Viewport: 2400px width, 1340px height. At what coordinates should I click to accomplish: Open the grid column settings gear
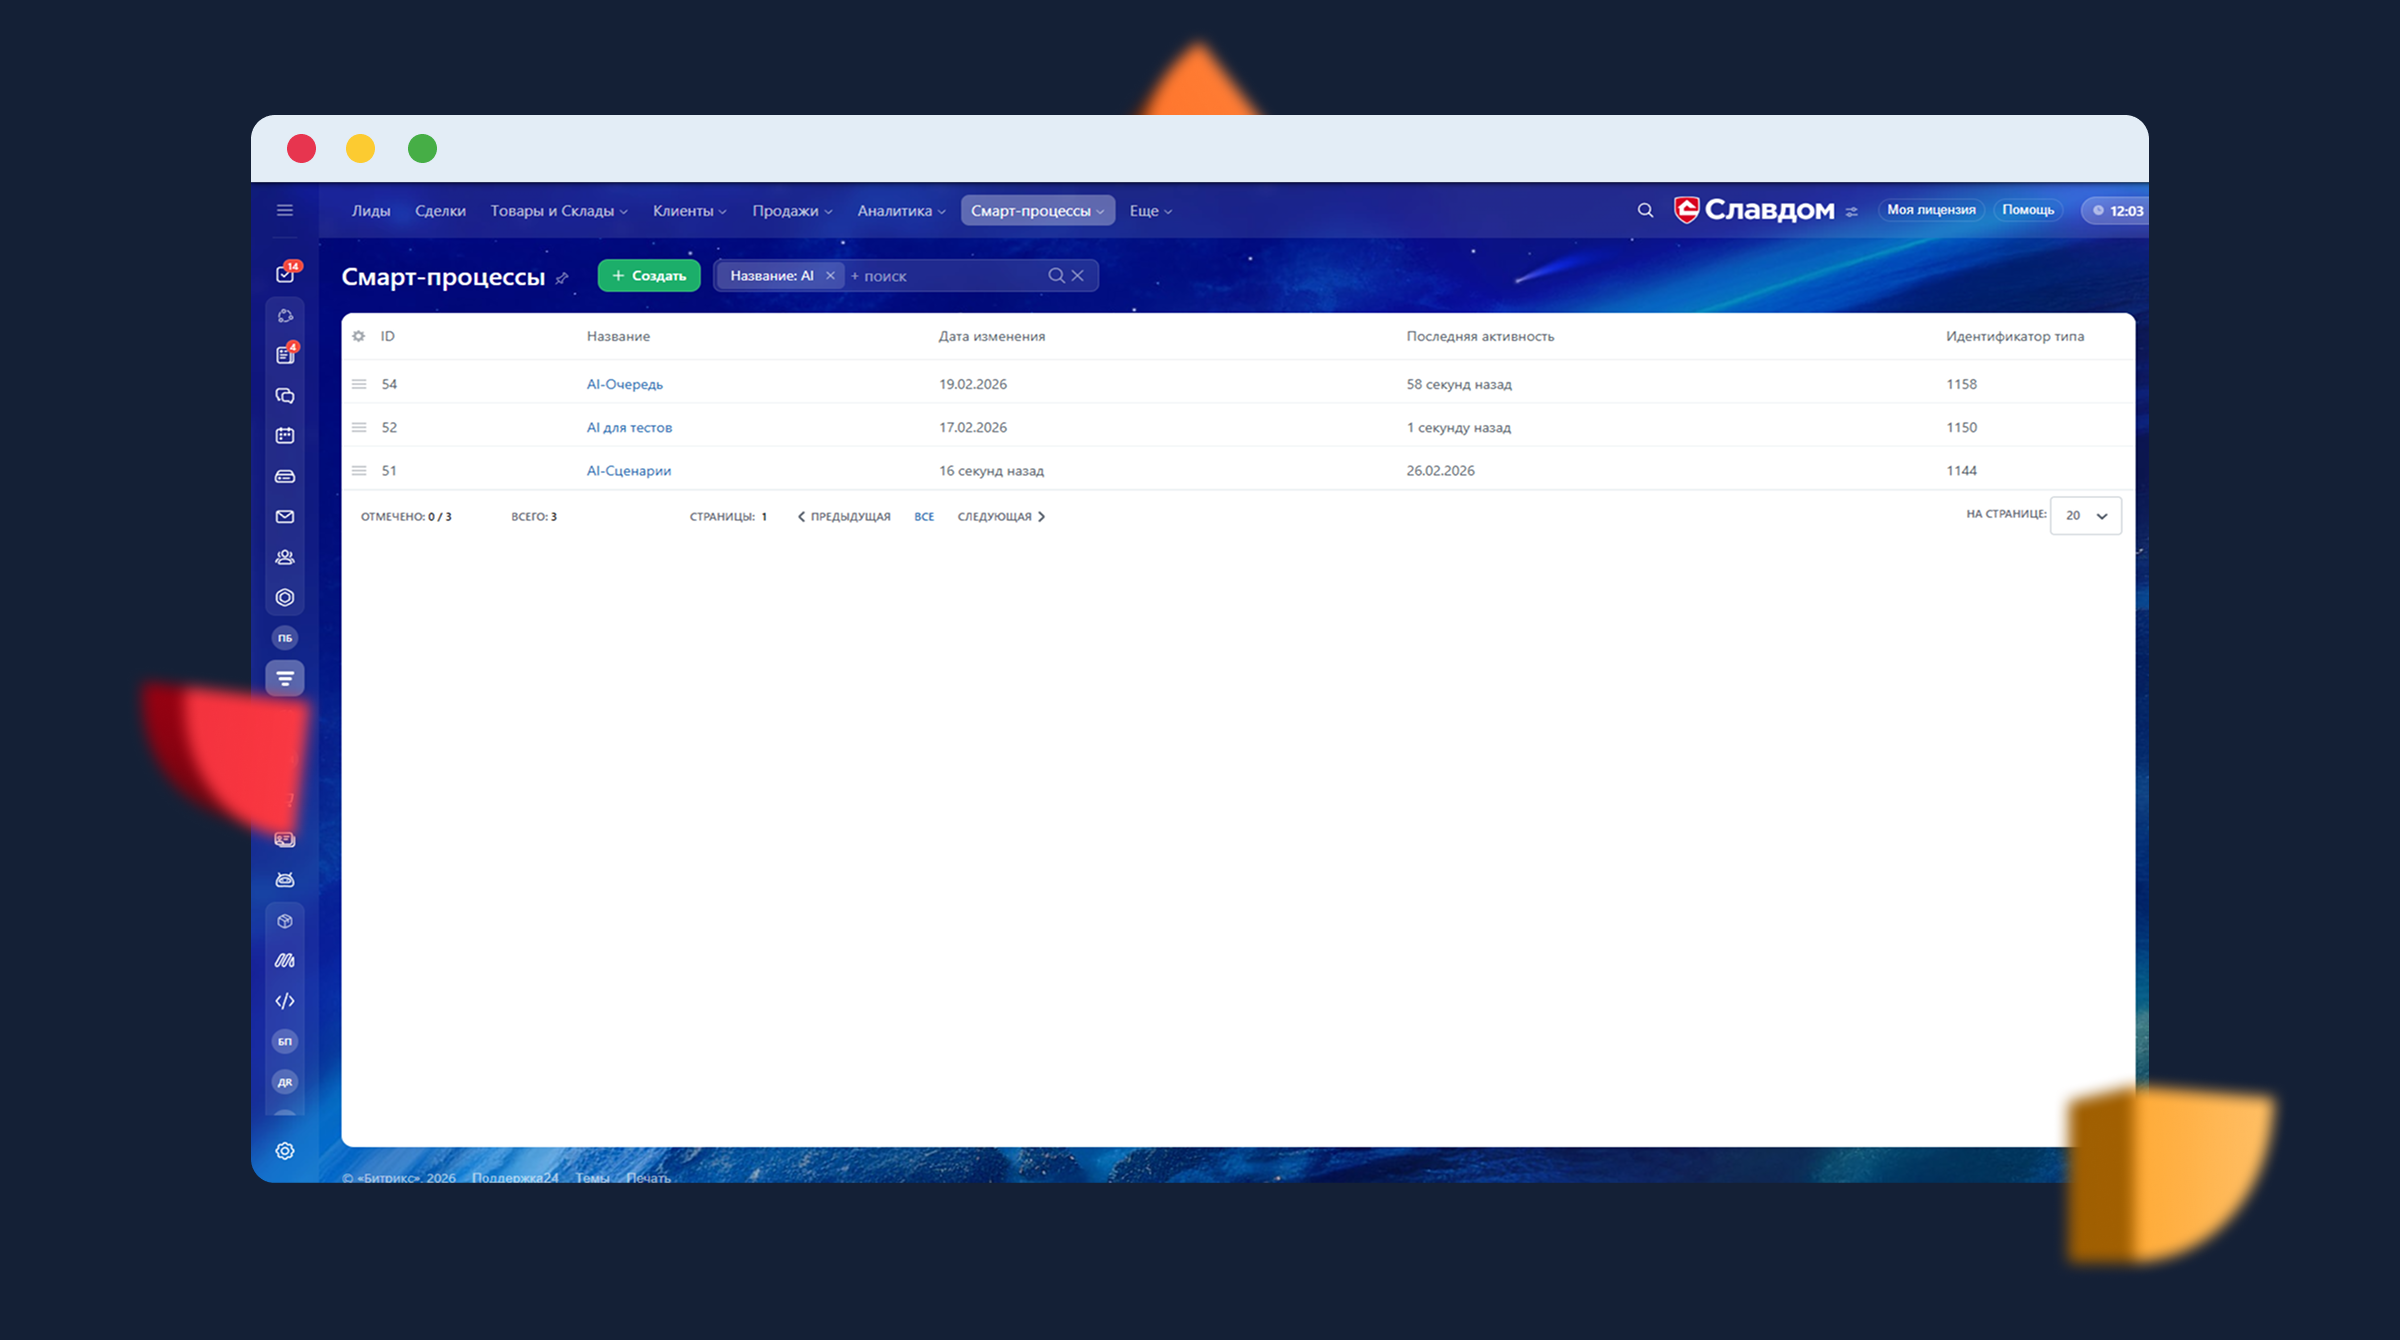click(x=359, y=337)
